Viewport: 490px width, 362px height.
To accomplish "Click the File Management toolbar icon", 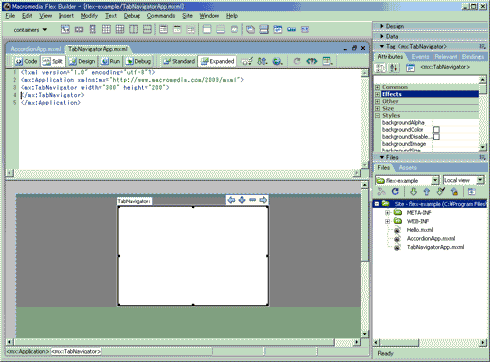I will pos(262,61).
